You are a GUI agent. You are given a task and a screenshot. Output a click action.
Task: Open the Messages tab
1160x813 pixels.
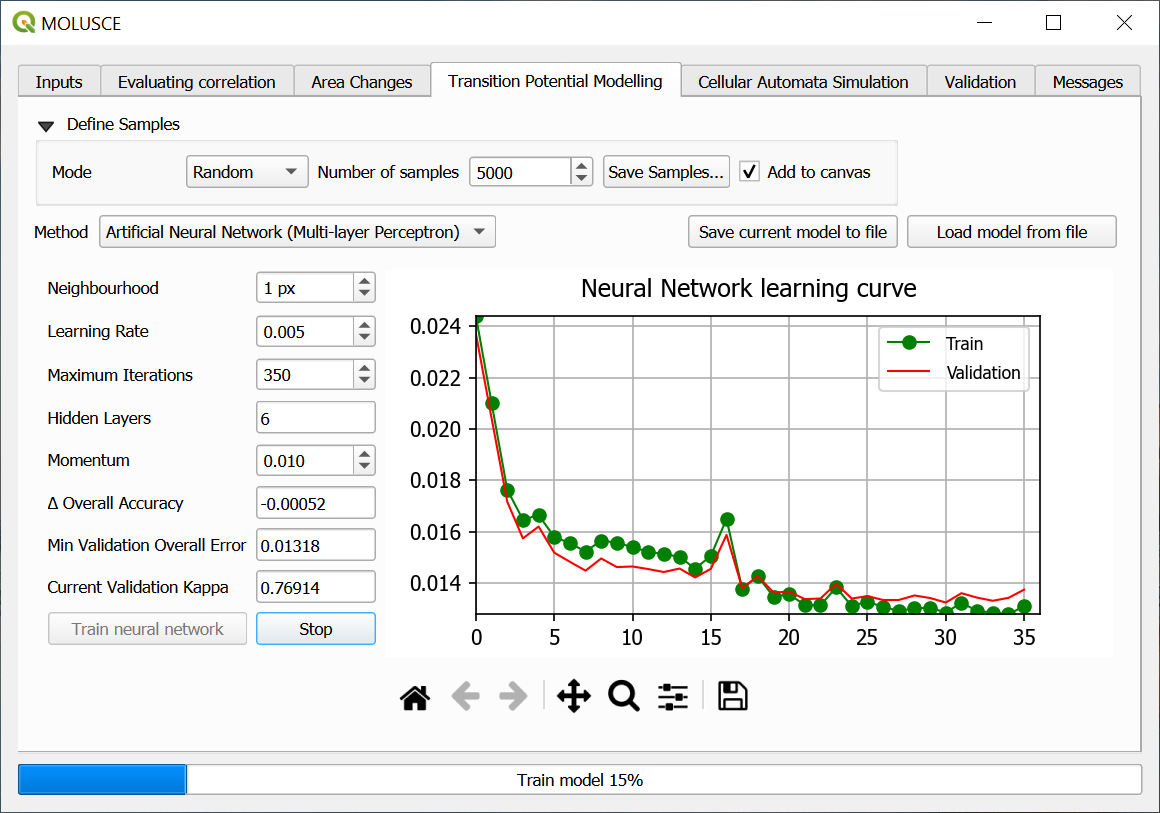1088,81
